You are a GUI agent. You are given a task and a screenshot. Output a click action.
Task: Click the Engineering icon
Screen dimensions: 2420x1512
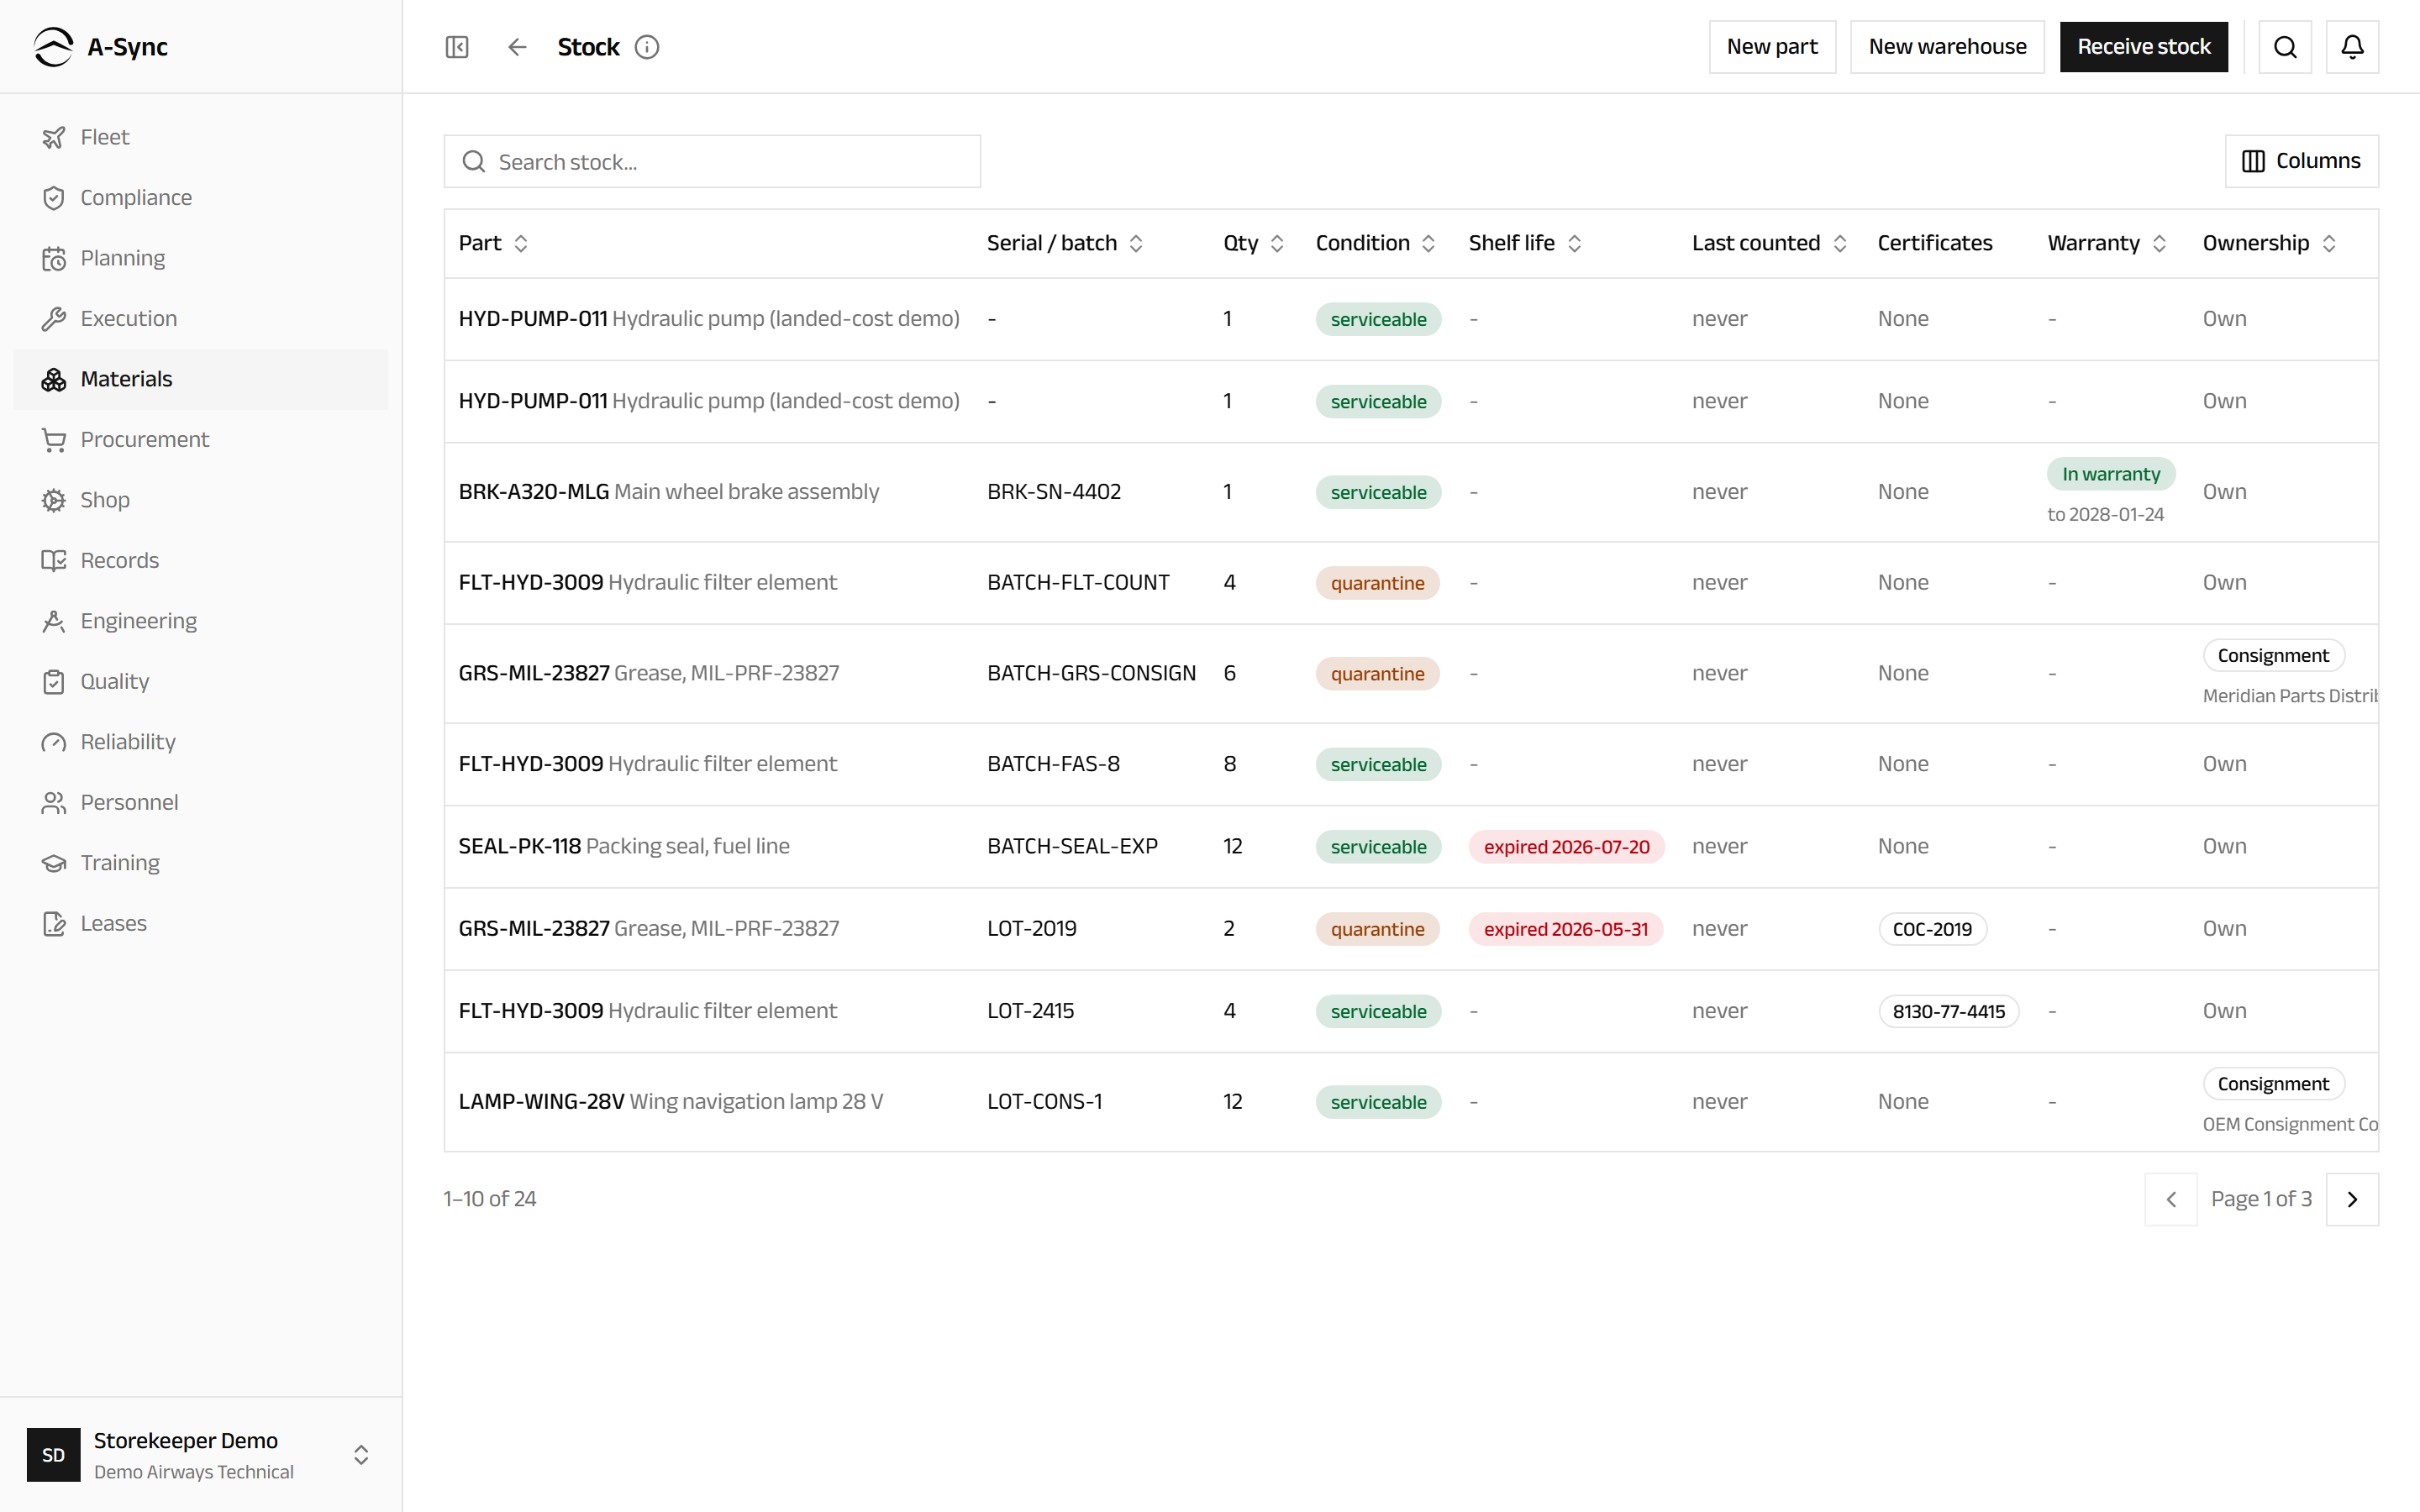click(x=54, y=621)
